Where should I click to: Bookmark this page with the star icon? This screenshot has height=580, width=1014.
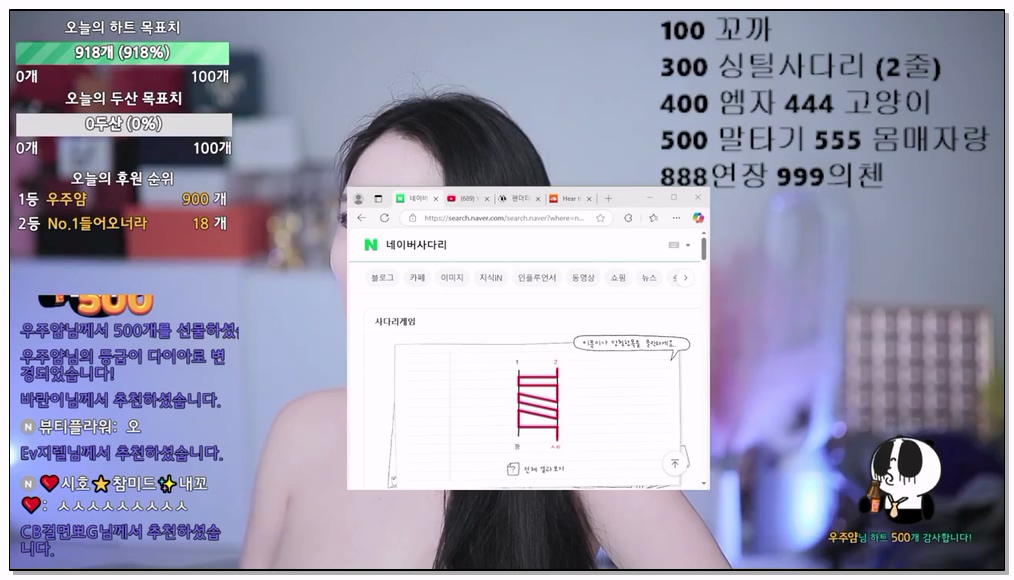600,217
